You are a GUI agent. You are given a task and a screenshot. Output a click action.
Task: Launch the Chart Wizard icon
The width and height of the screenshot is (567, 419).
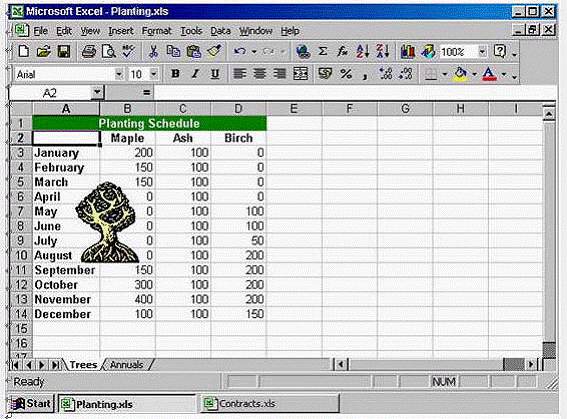[408, 52]
